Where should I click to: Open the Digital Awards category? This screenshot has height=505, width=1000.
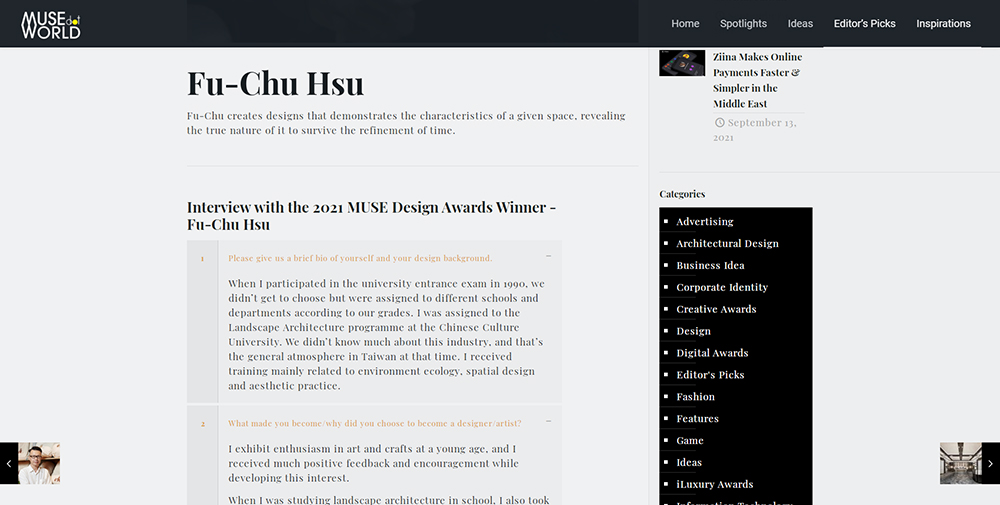[712, 353]
